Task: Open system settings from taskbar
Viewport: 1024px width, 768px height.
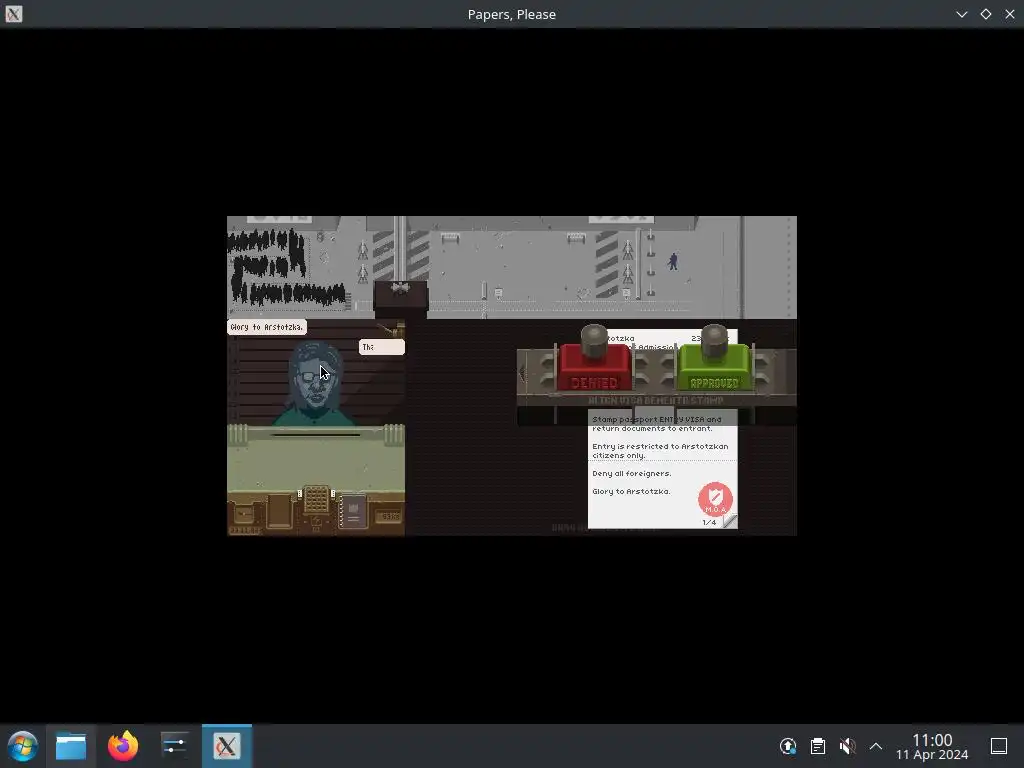Action: tap(174, 746)
